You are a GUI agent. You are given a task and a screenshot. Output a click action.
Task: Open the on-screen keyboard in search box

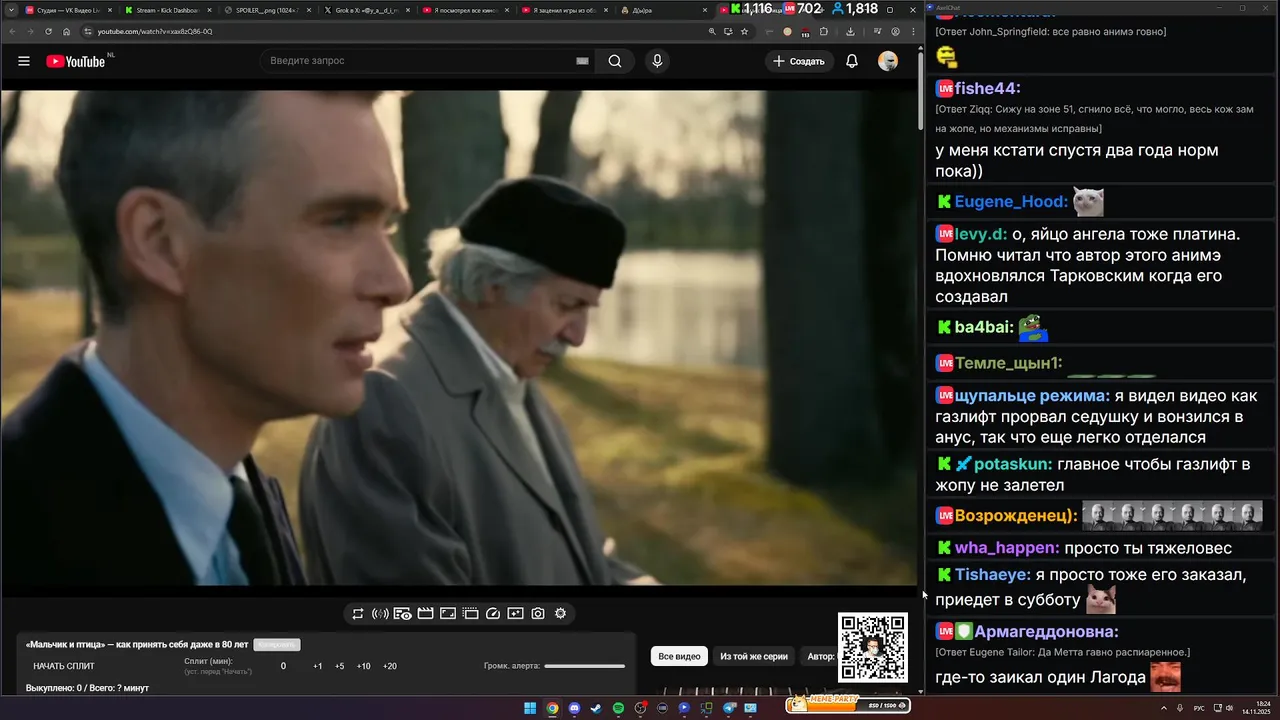582,61
